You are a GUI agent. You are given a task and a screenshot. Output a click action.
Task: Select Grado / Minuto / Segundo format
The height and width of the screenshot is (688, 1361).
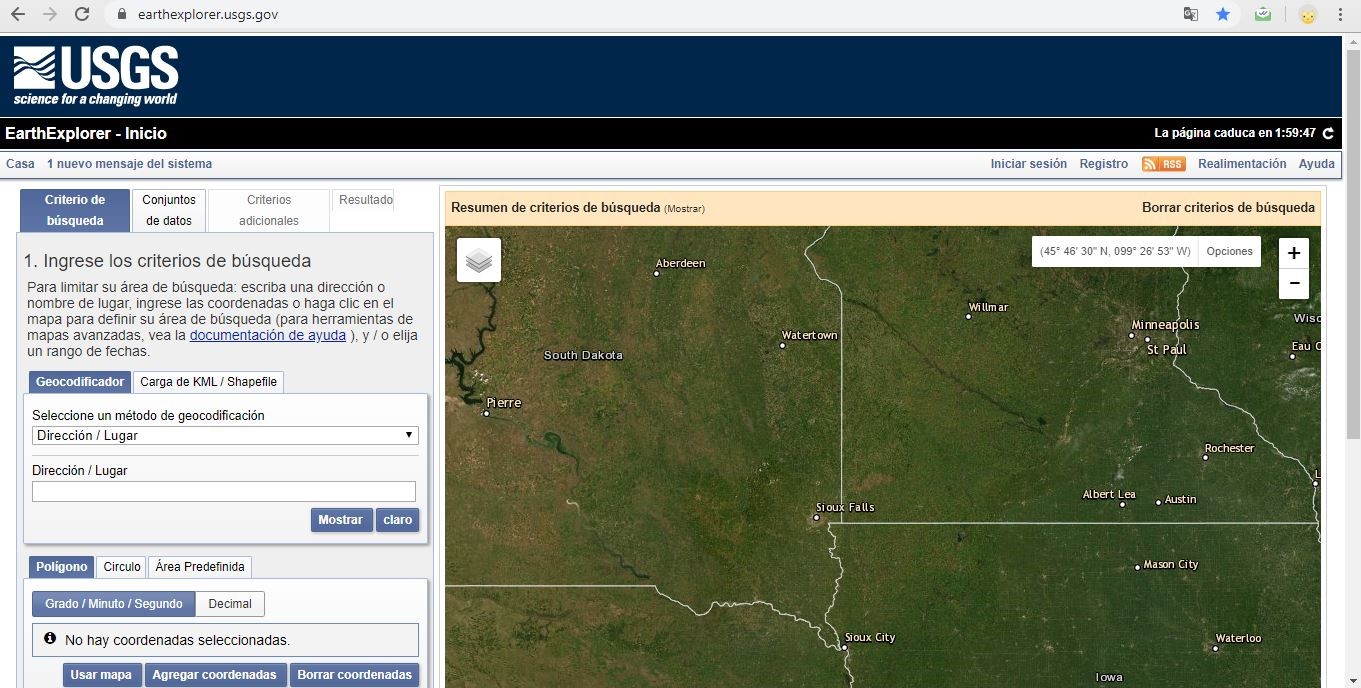coord(114,604)
